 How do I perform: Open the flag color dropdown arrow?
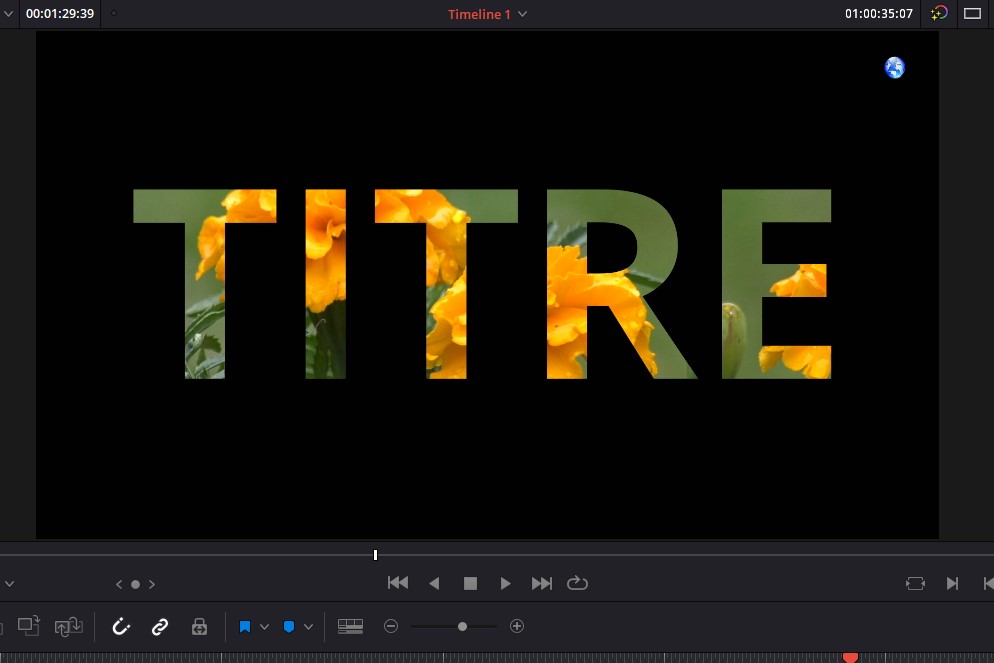pos(265,627)
